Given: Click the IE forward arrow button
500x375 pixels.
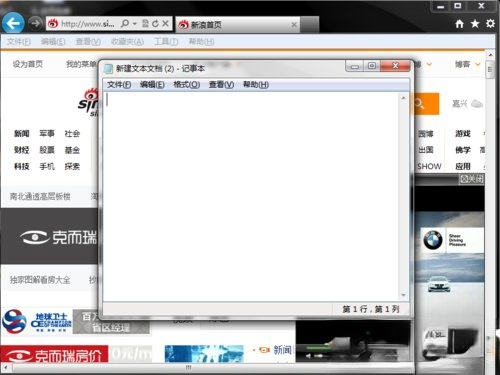Looking at the screenshot, I should point(35,23).
